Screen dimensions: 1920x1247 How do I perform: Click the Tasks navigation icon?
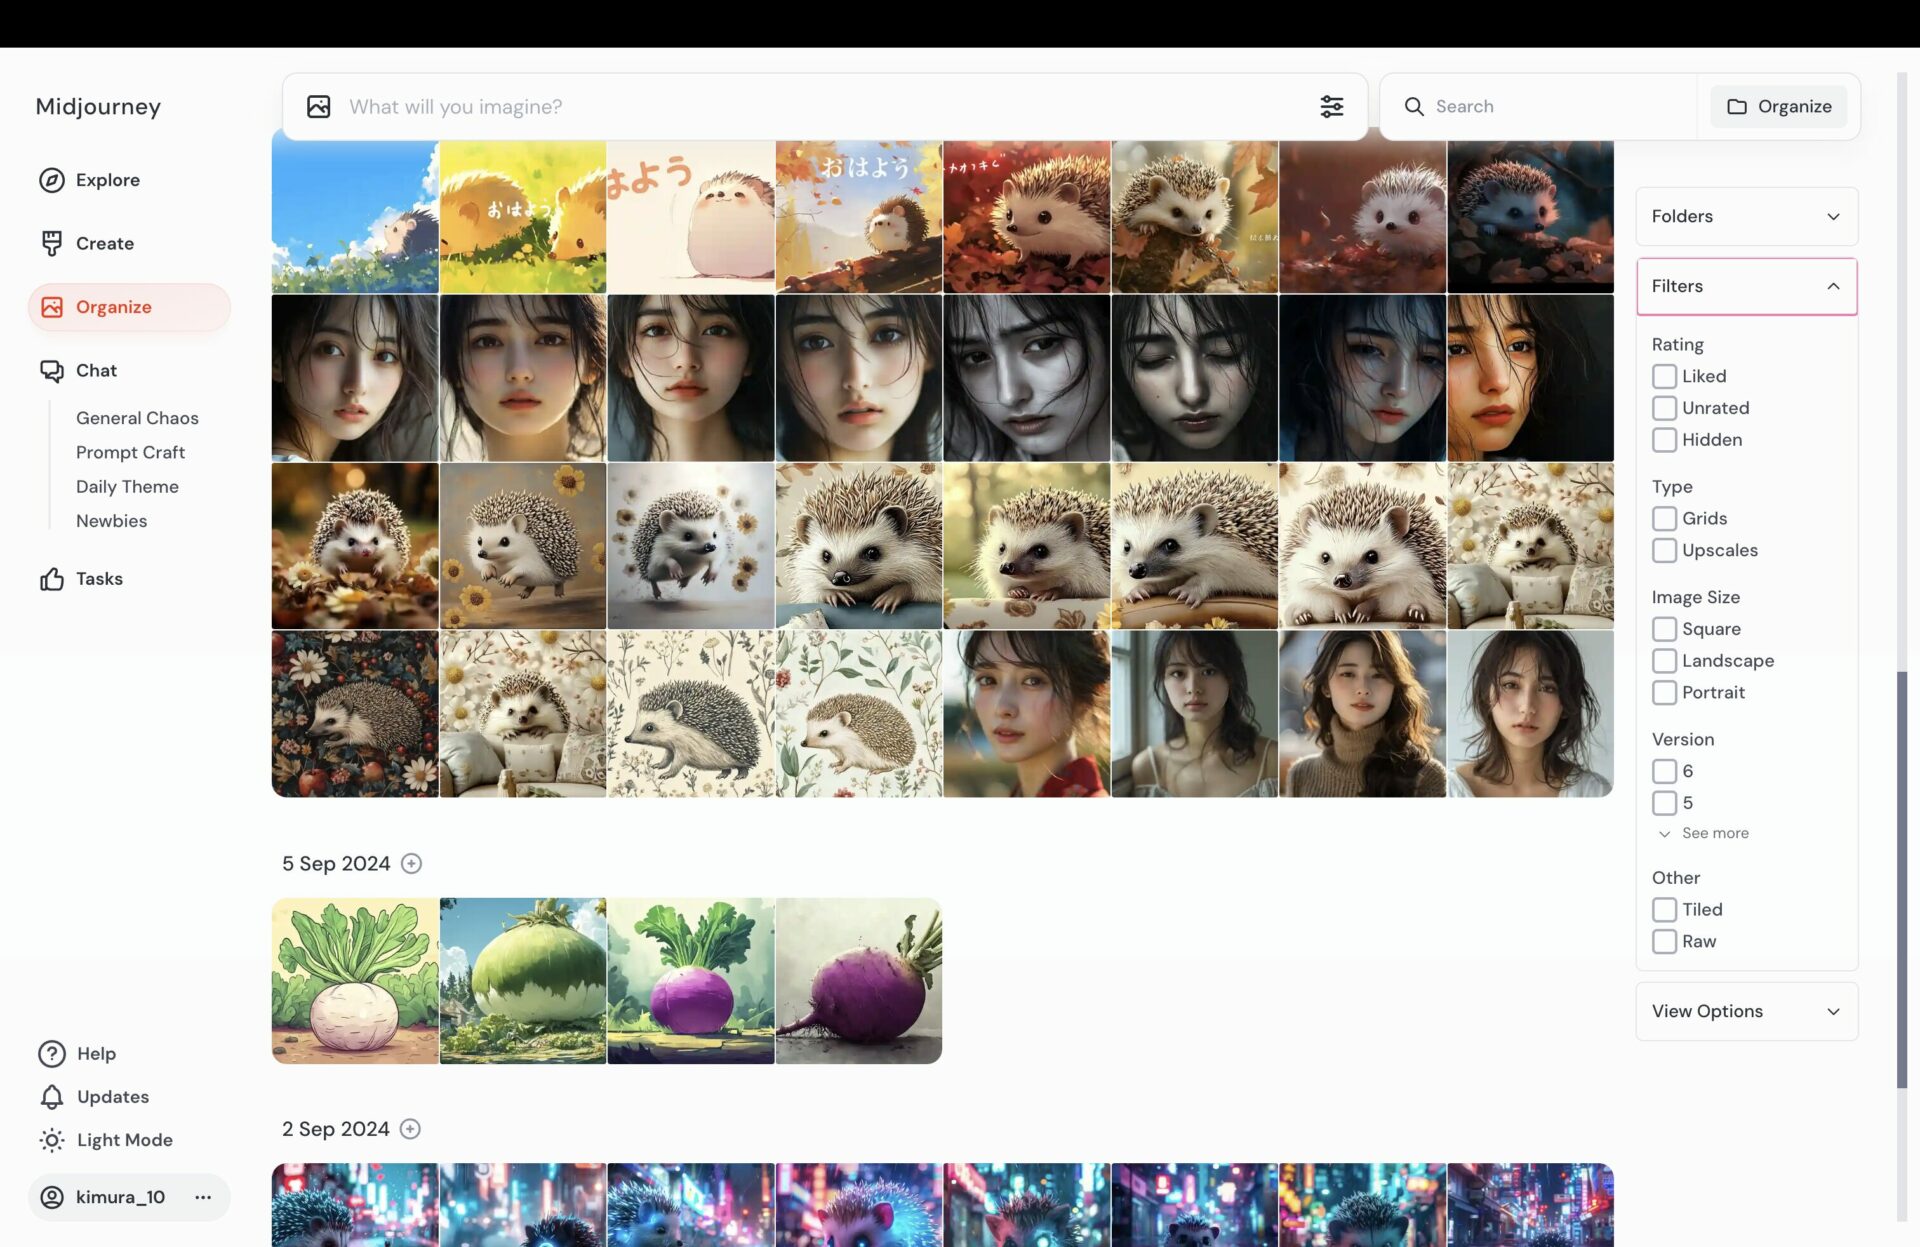click(50, 578)
